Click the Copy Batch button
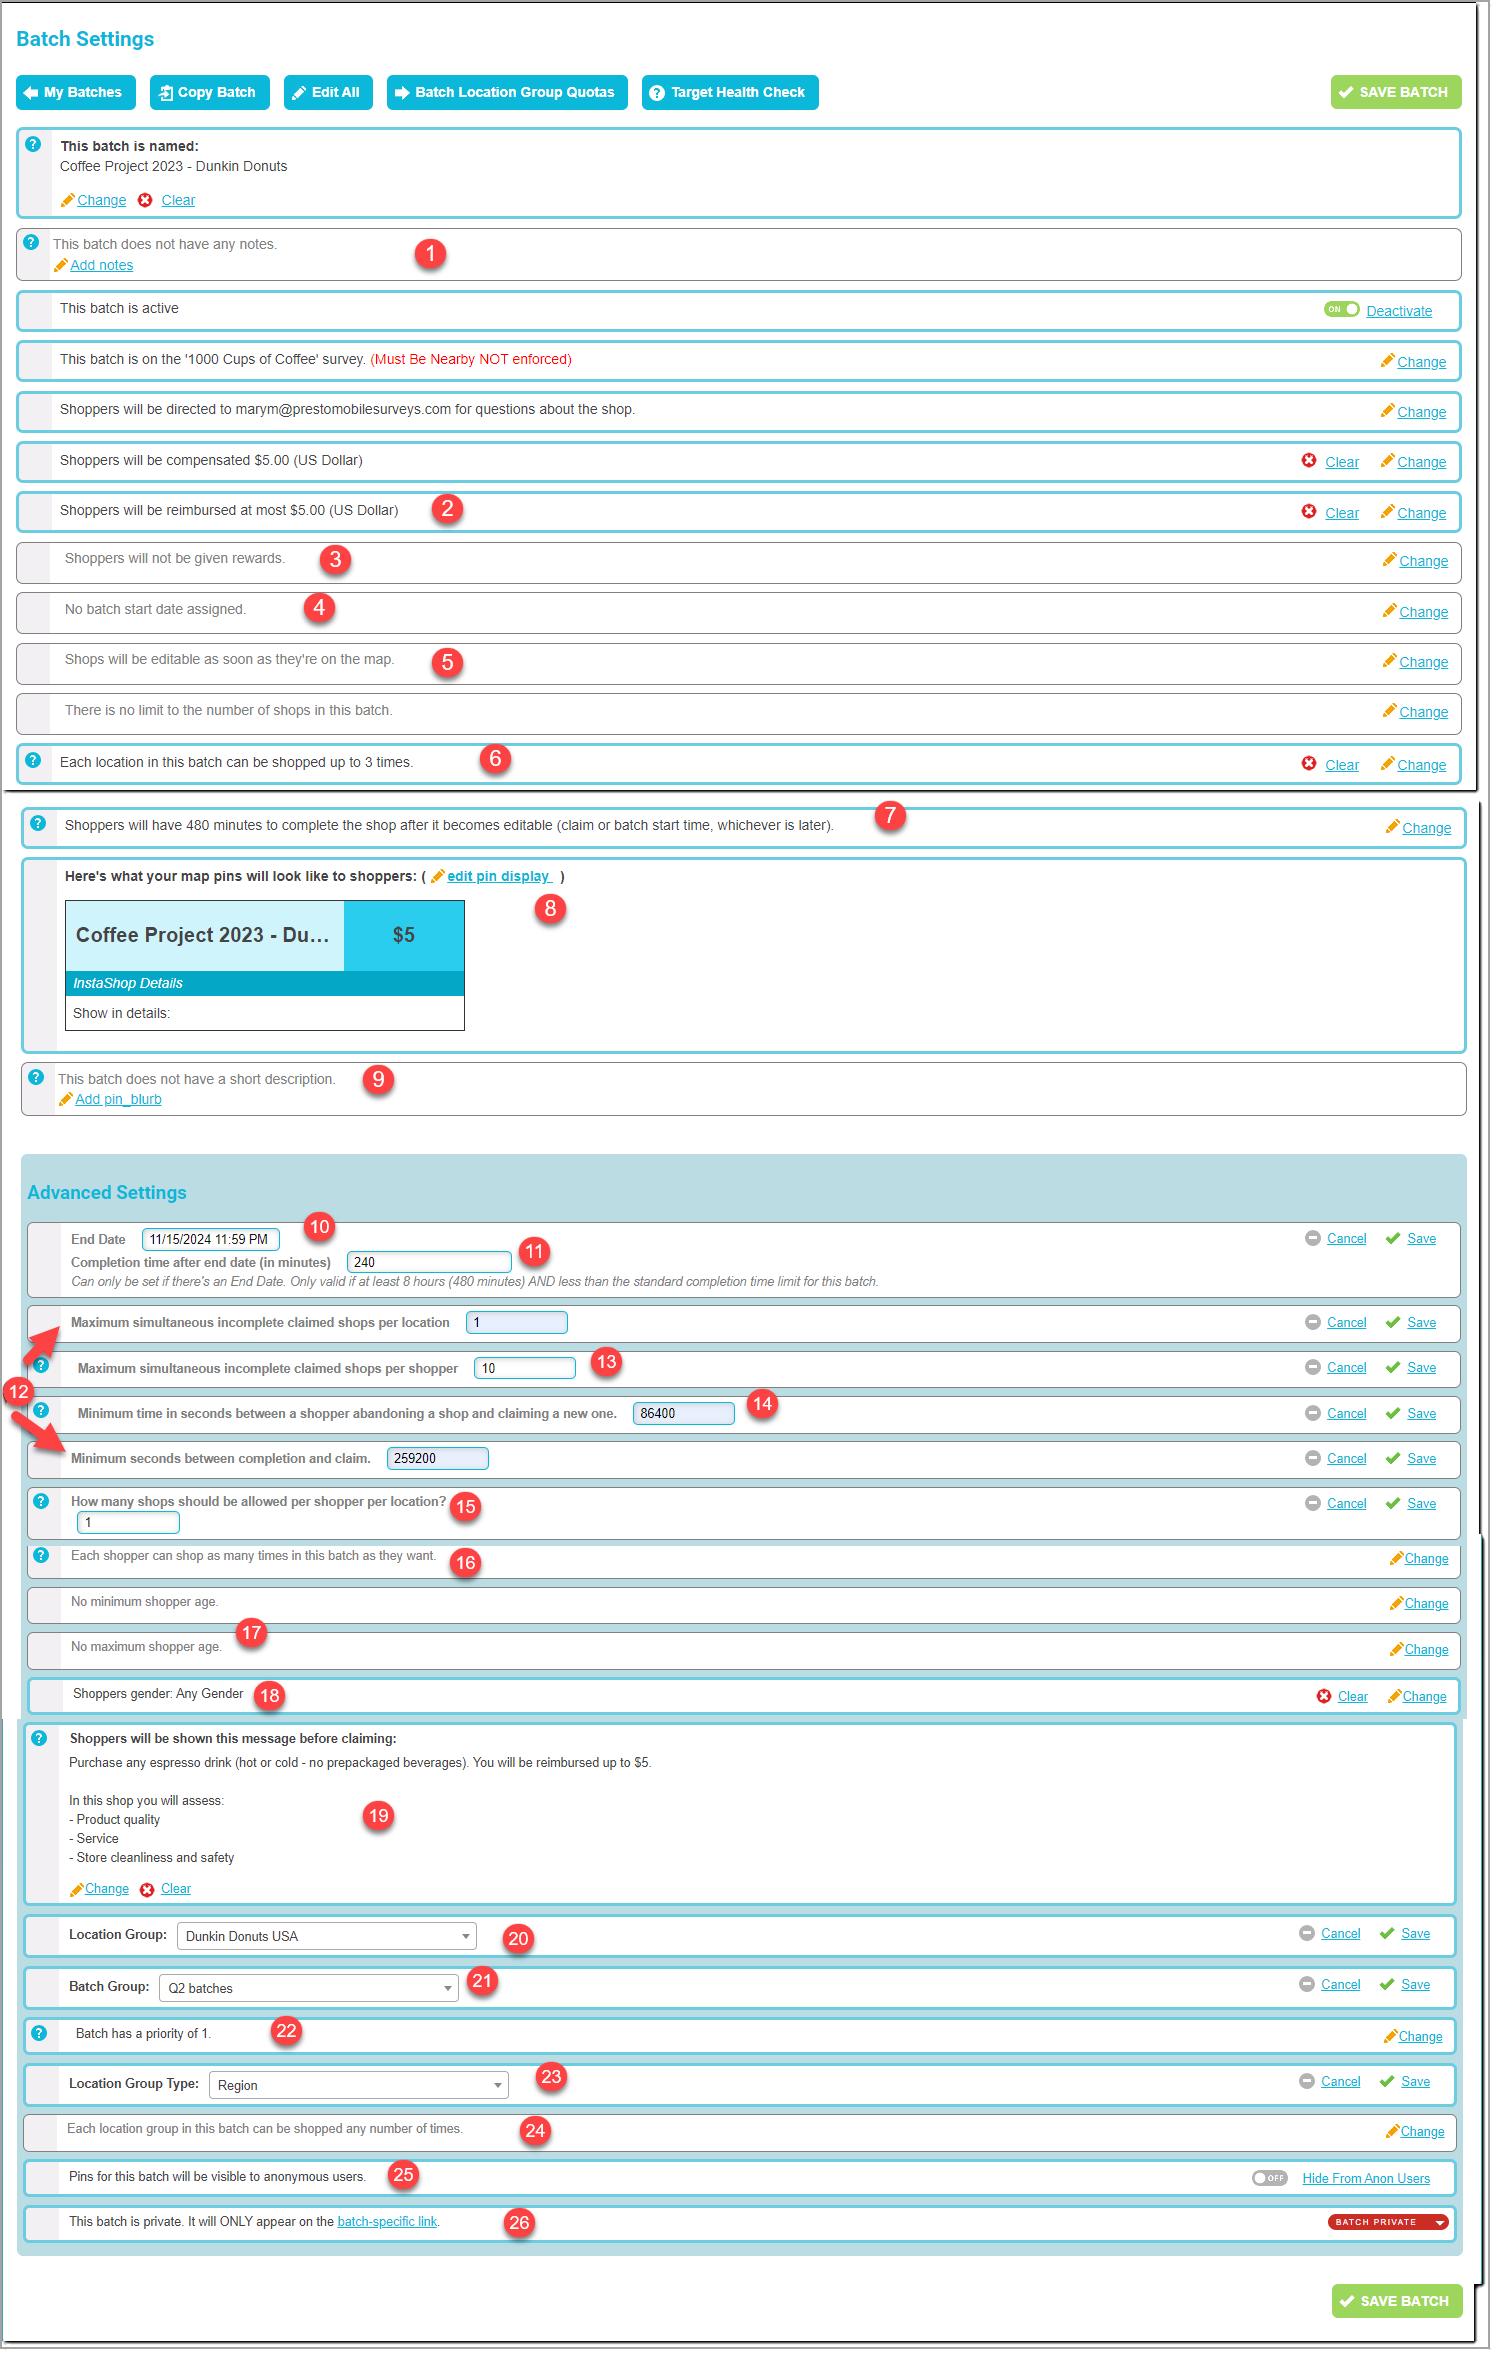 tap(210, 92)
